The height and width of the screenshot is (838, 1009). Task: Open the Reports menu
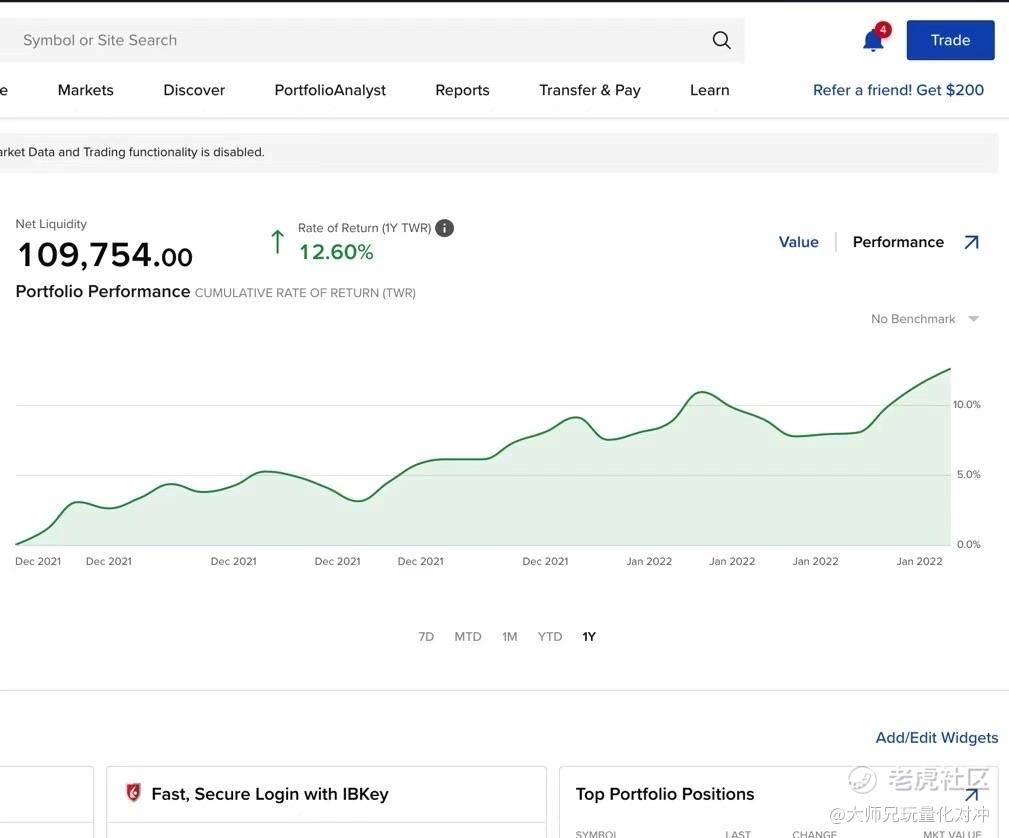pyautogui.click(x=462, y=90)
